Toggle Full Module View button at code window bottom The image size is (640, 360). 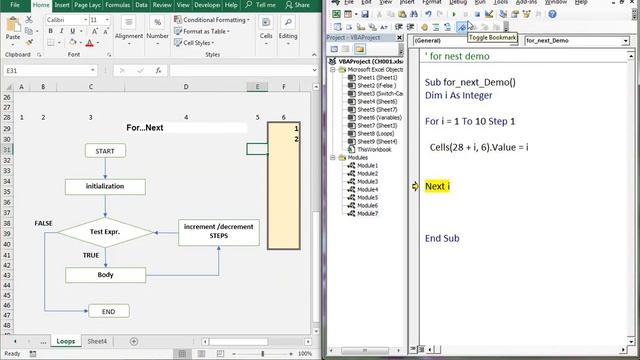point(421,349)
